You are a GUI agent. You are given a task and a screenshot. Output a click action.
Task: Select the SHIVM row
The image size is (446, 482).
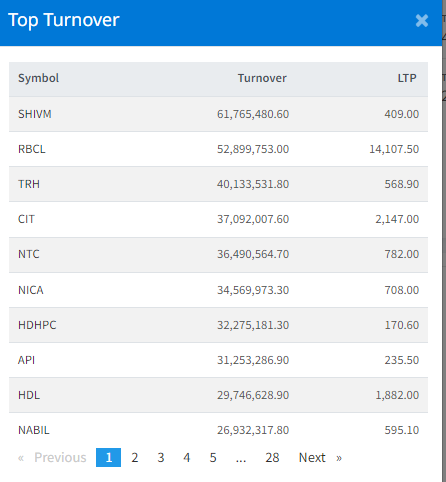pos(218,114)
